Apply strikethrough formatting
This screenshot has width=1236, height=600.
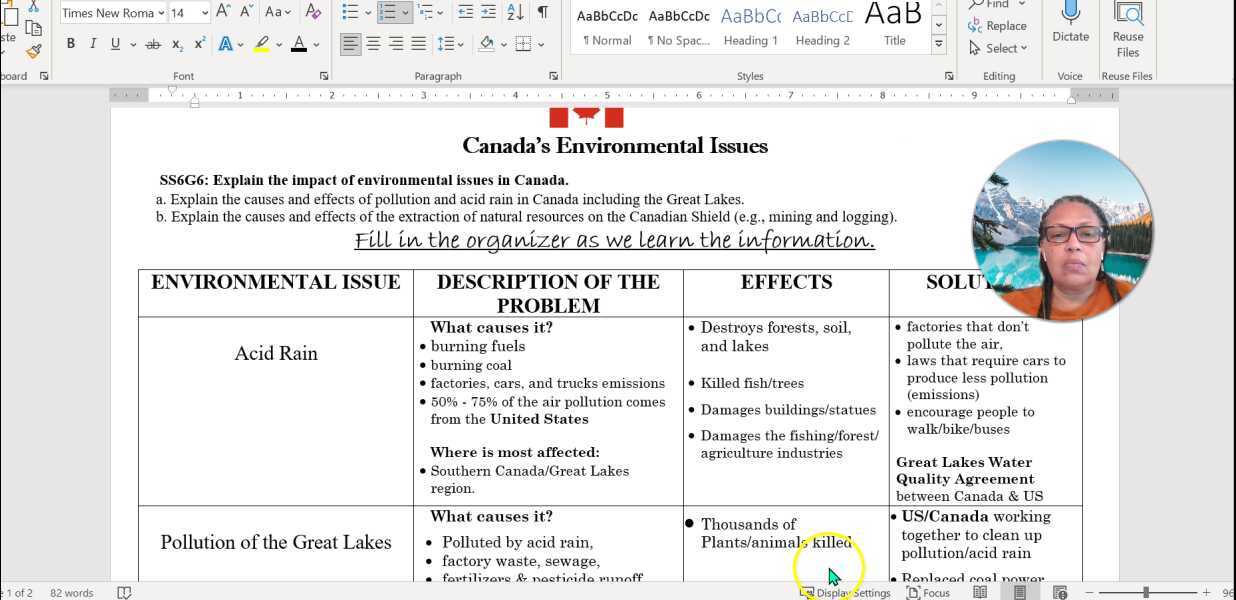point(153,43)
